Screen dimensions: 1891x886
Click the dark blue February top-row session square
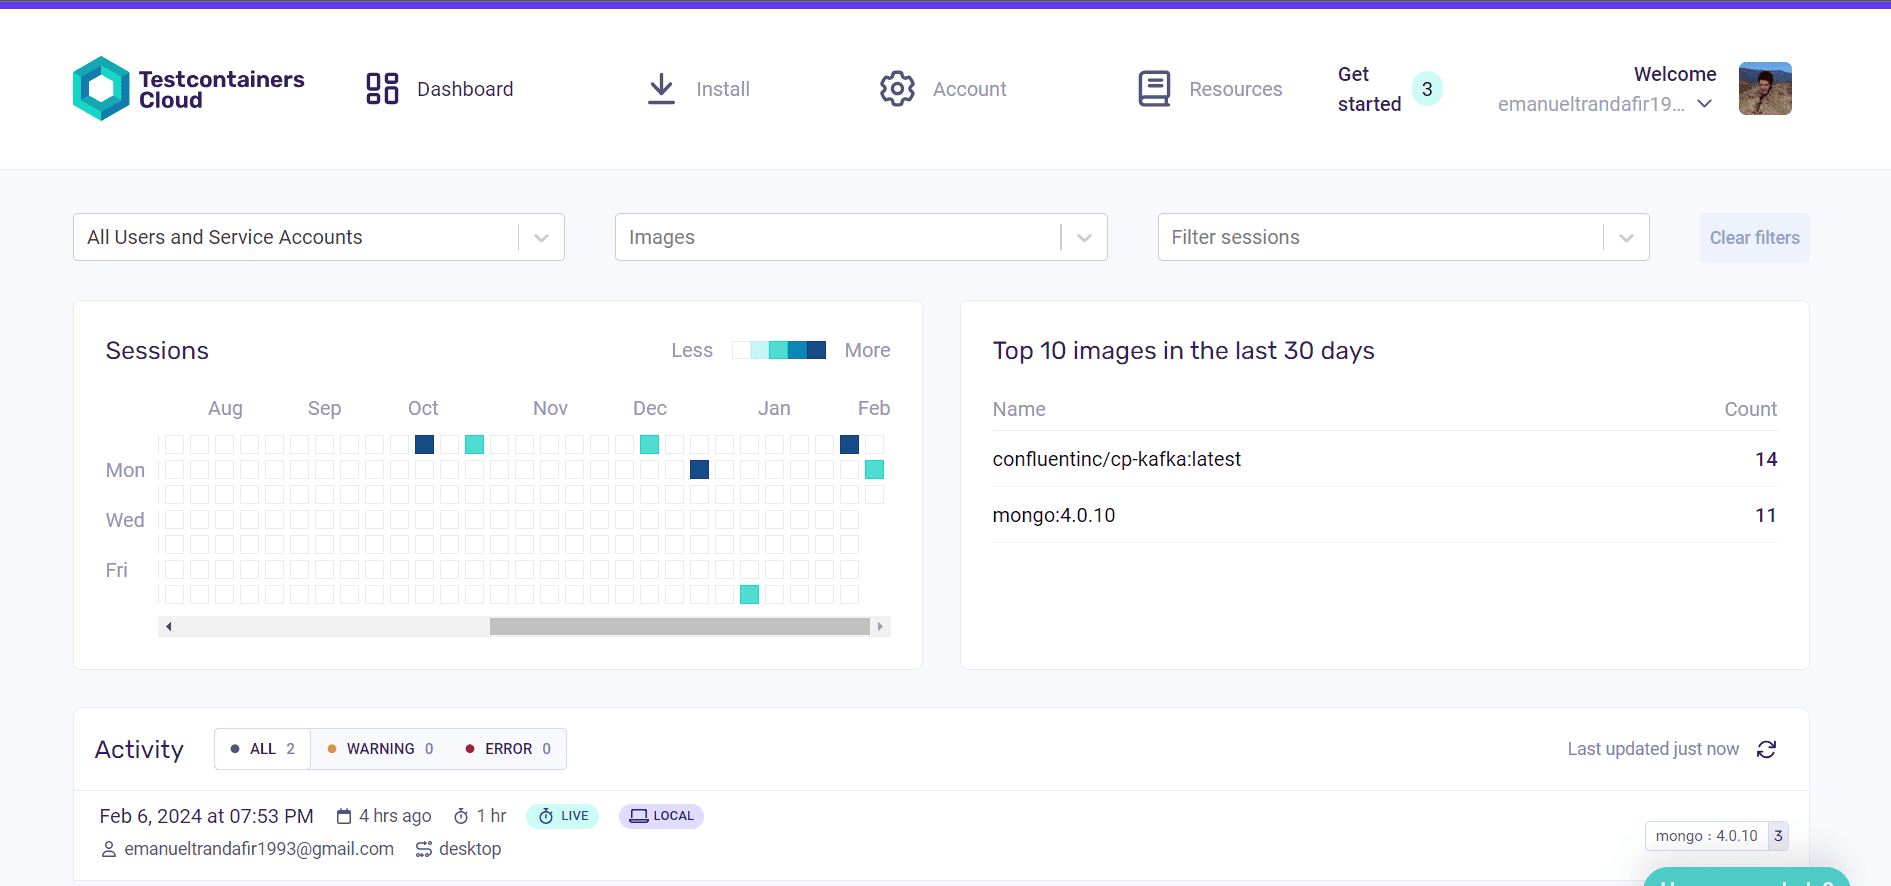click(x=849, y=444)
